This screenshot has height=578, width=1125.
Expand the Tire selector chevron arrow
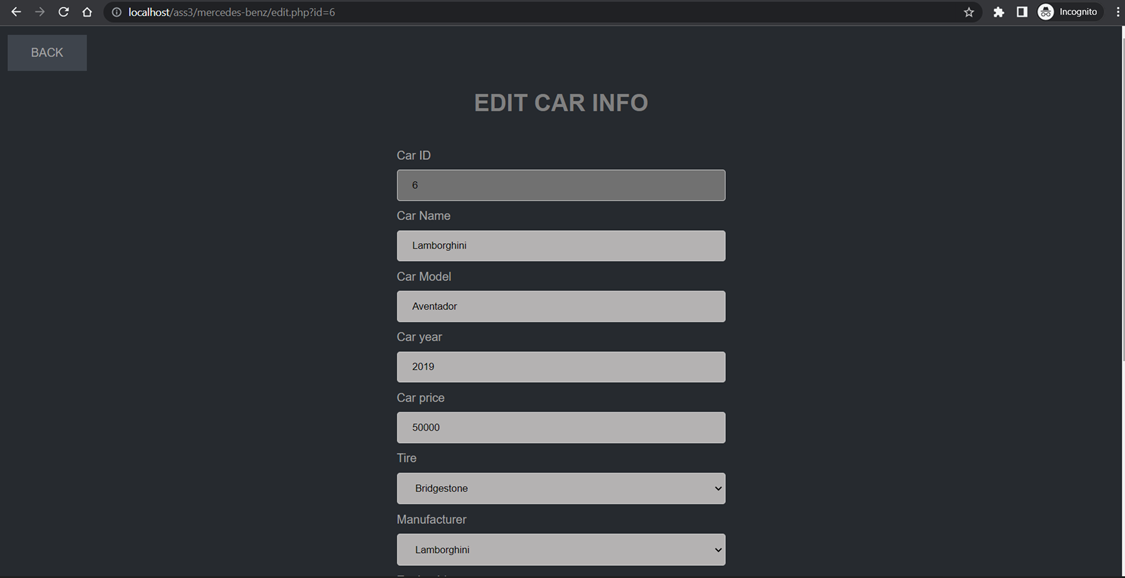[x=717, y=488]
